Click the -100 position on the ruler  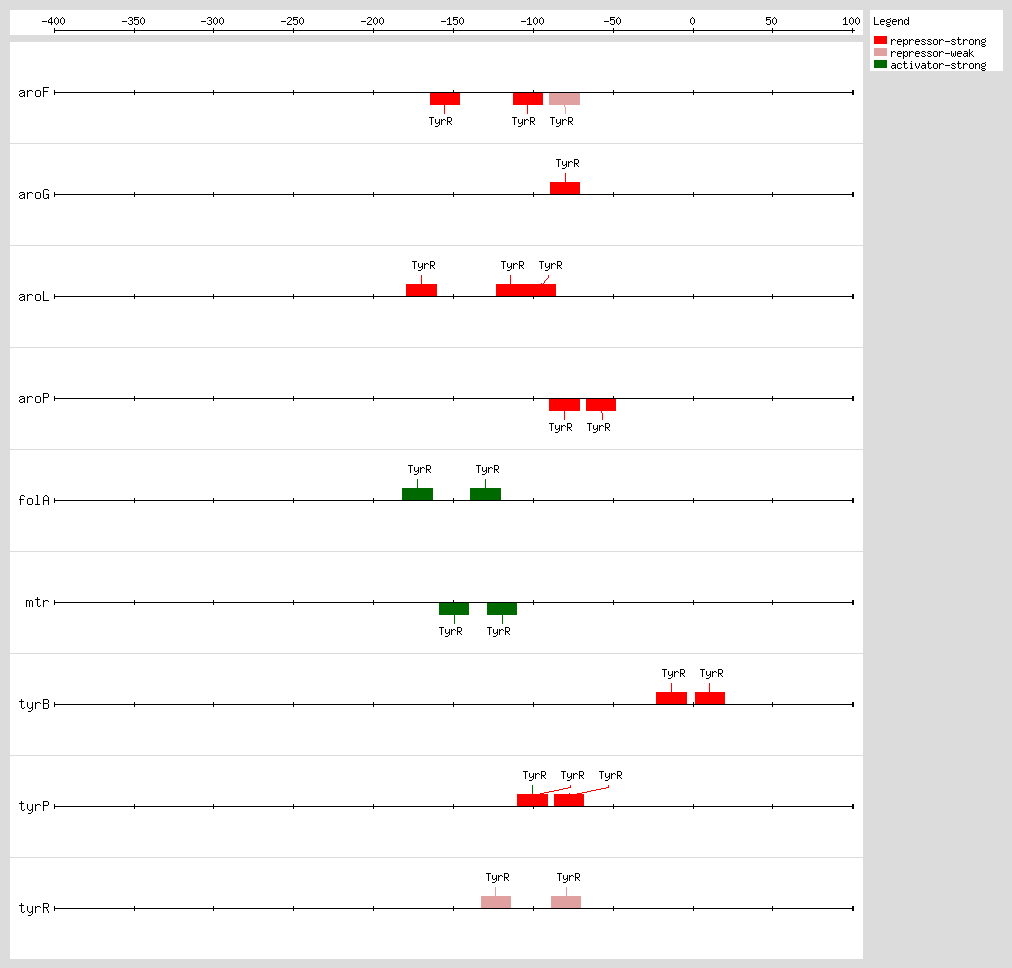(x=532, y=21)
